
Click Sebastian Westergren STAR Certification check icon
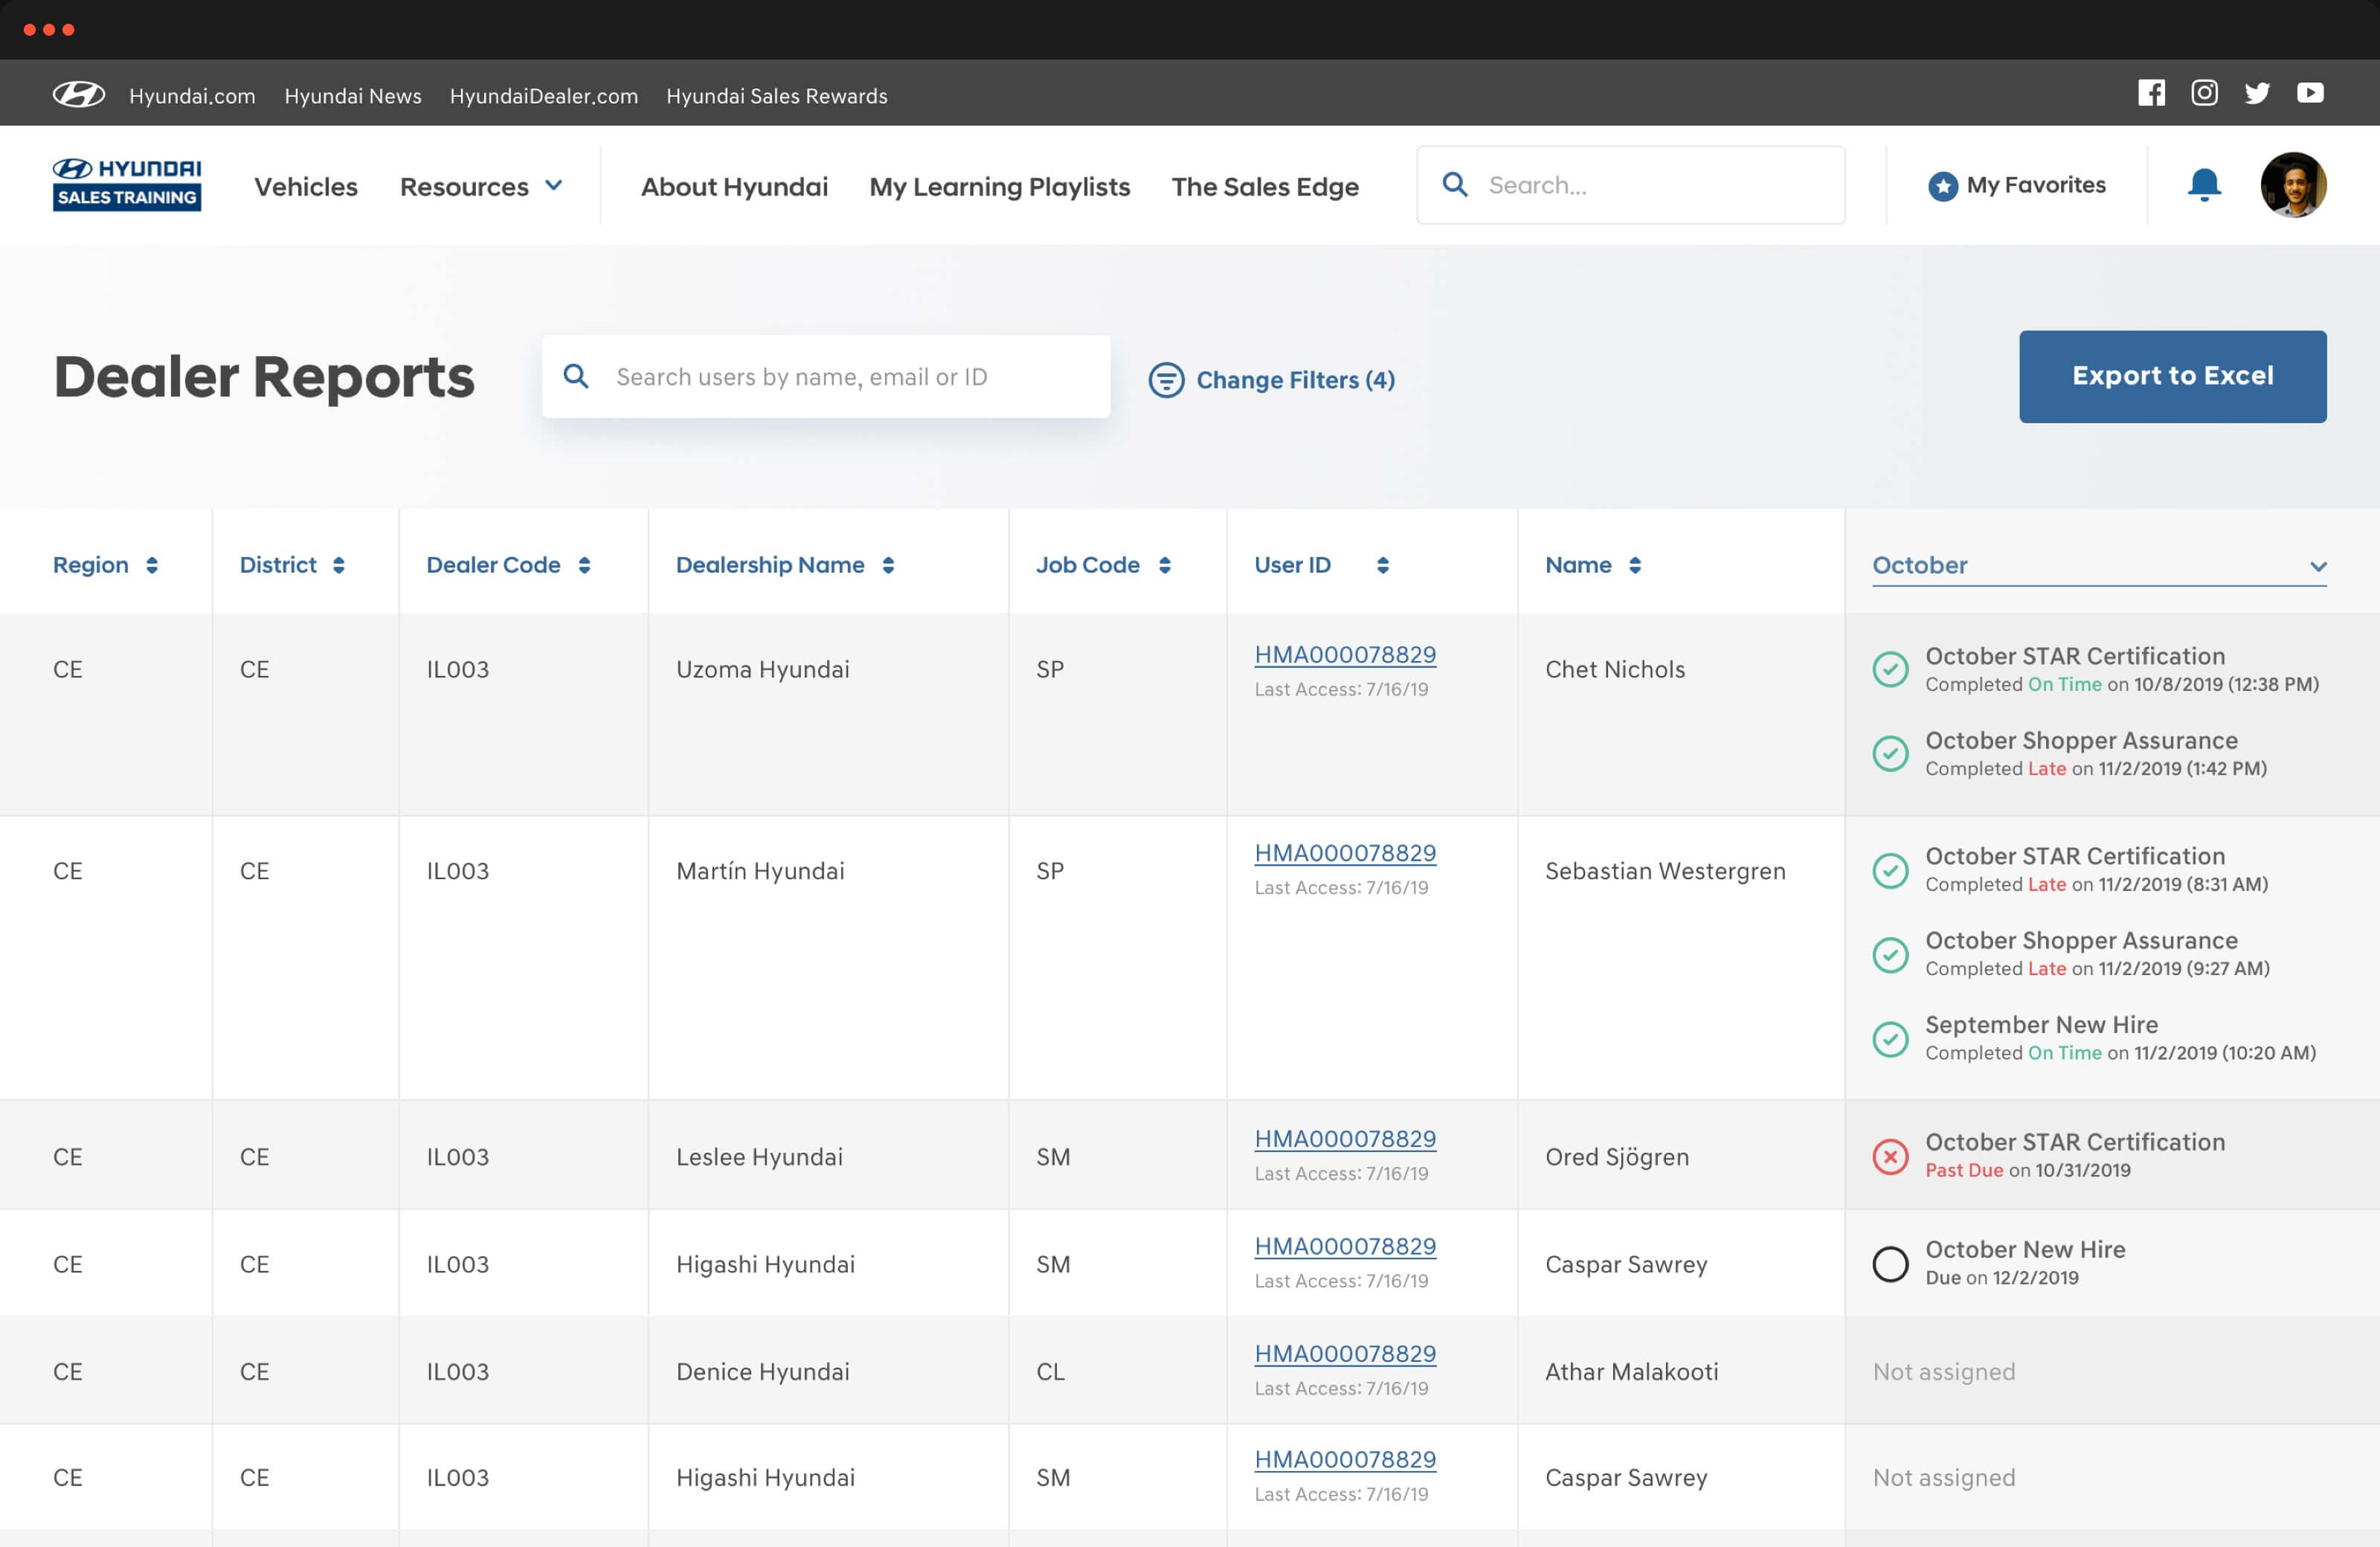point(1890,870)
